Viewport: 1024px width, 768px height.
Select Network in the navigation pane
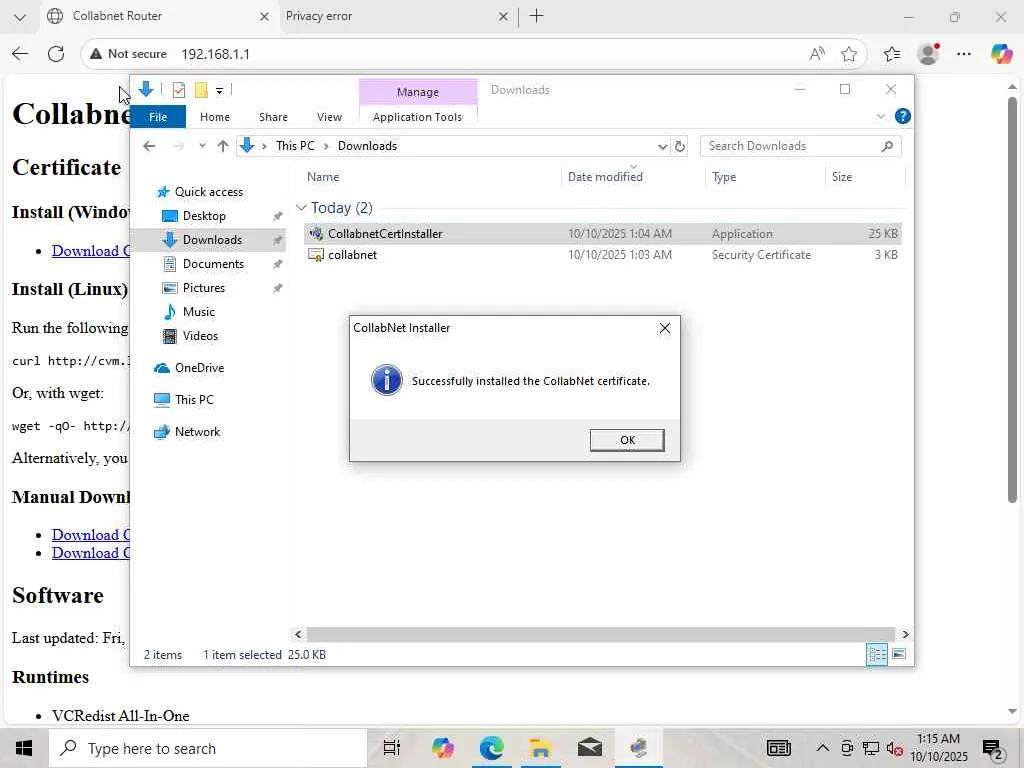click(197, 432)
